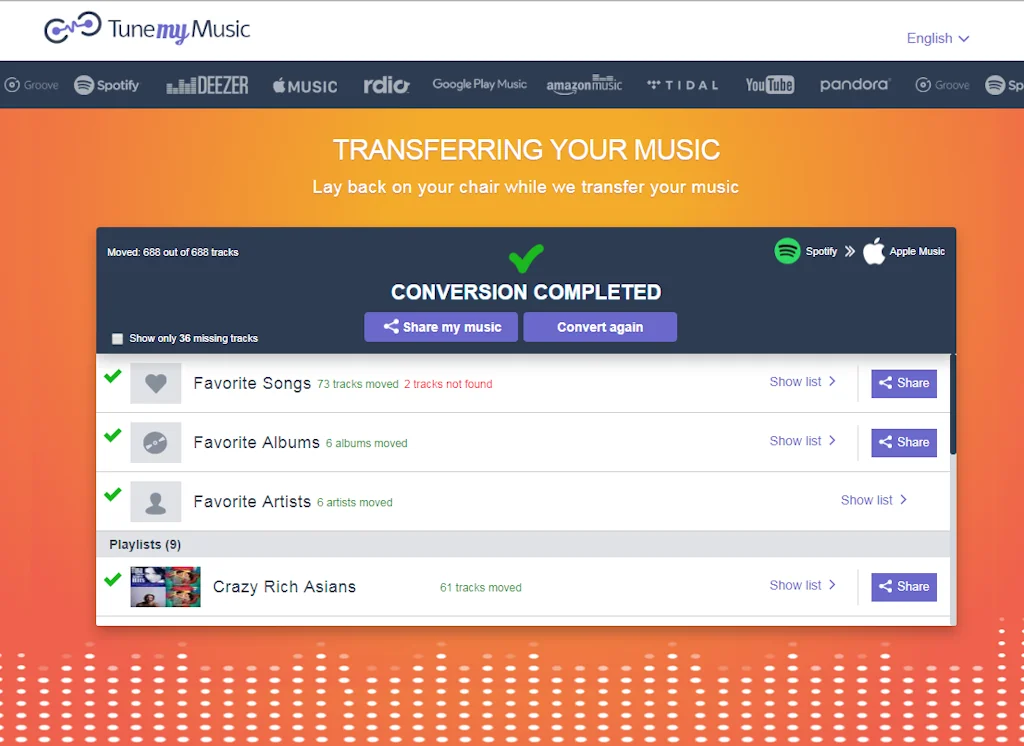Enable the Show only 36 missing tracks checkbox
The height and width of the screenshot is (746, 1024).
(x=117, y=338)
